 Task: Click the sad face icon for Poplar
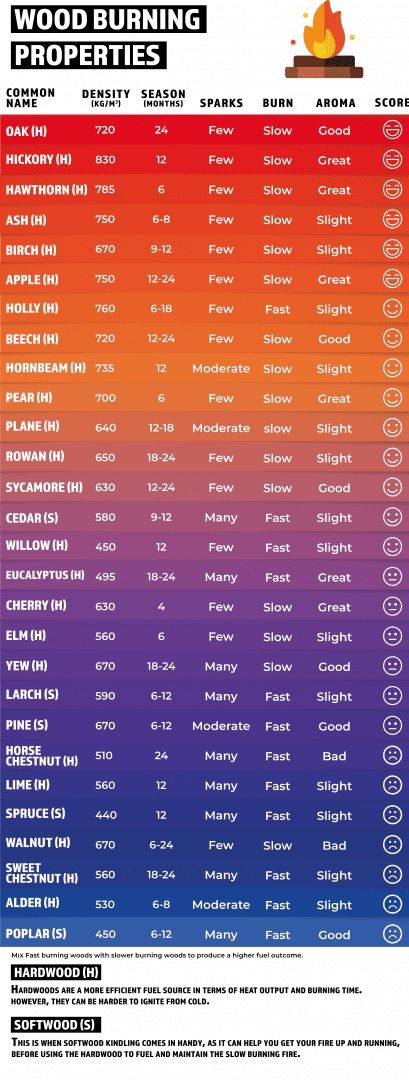(392, 934)
